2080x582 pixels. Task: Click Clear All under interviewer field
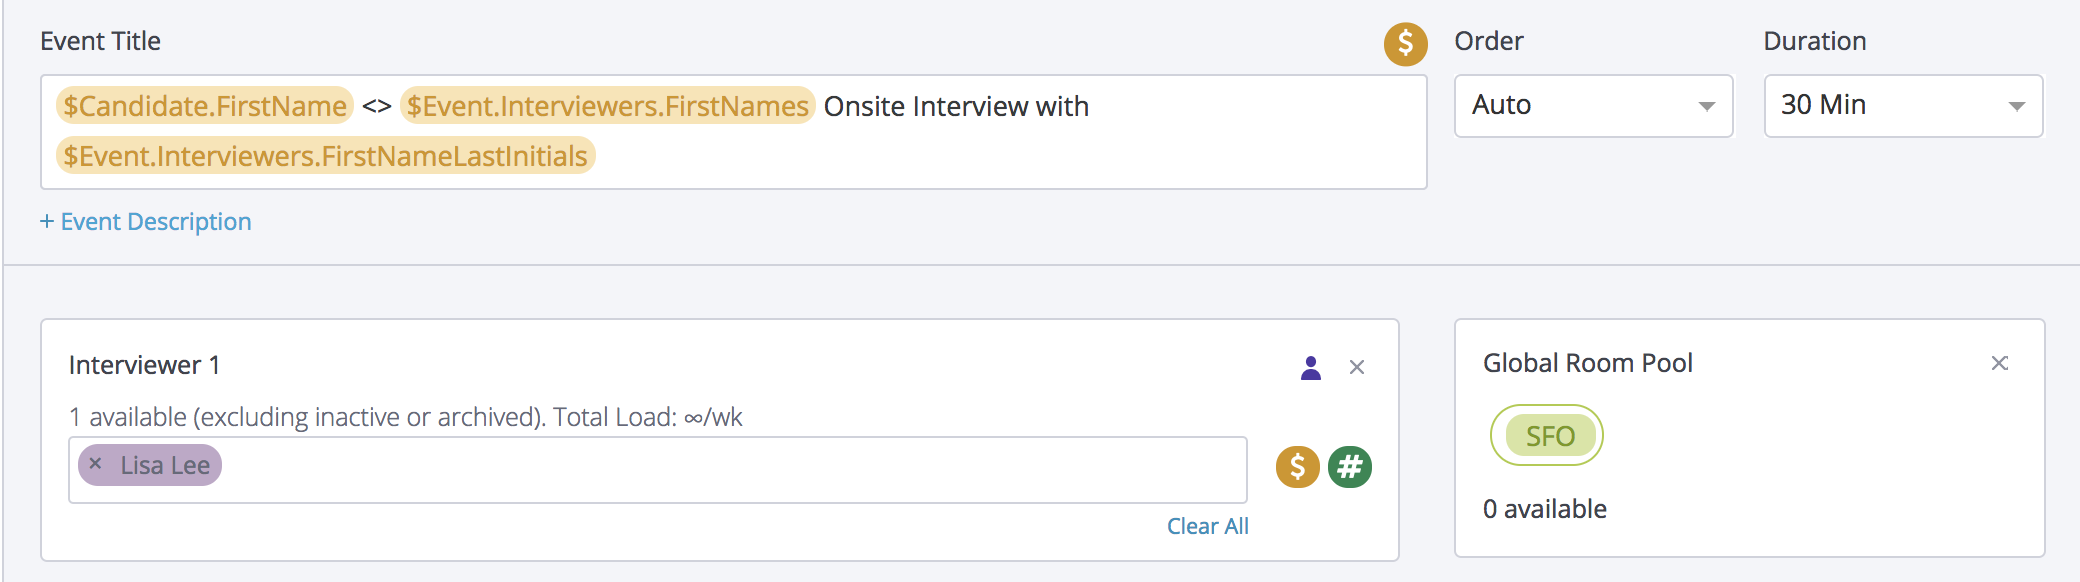point(1207,526)
